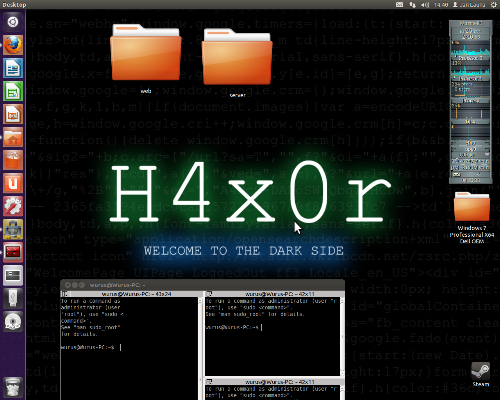This screenshot has height=400, width=500.
Task: Focus the left 43x24 terminal pane
Action: click(130, 348)
